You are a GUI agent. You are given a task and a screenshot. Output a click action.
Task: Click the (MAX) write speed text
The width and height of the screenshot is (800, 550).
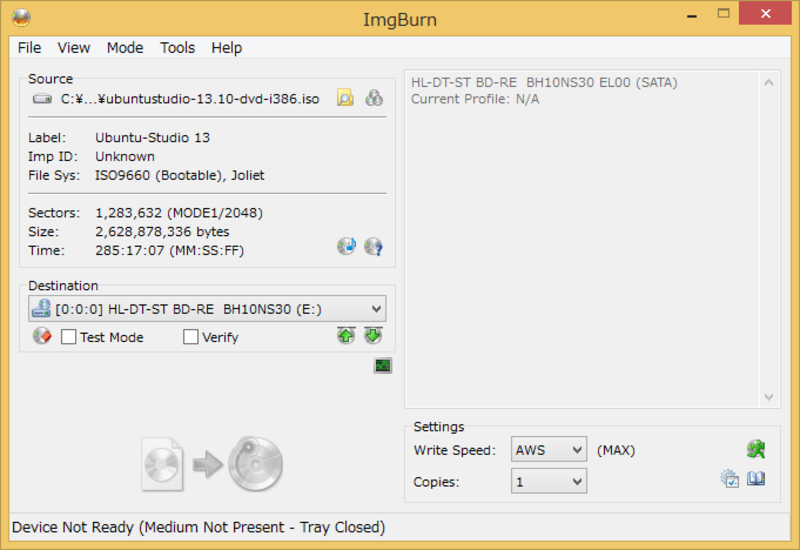616,451
